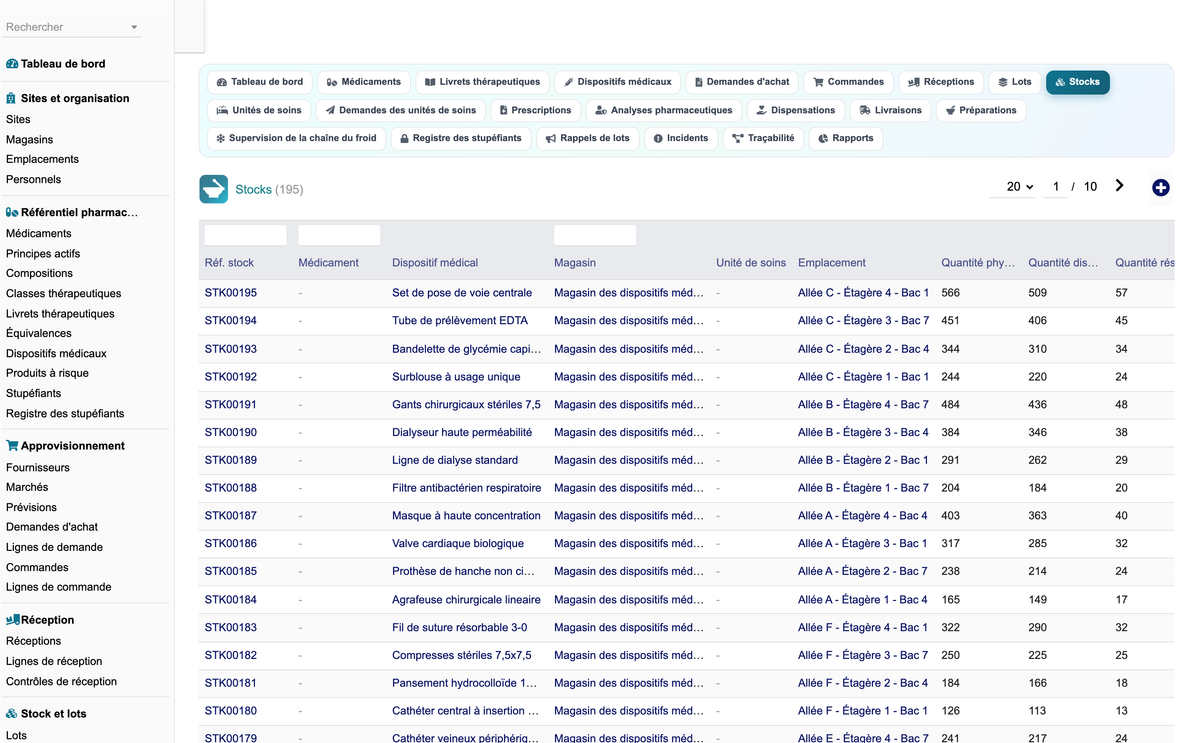Open Sites in sidebar
Image resolution: width=1200 pixels, height=743 pixels.
pyautogui.click(x=18, y=119)
